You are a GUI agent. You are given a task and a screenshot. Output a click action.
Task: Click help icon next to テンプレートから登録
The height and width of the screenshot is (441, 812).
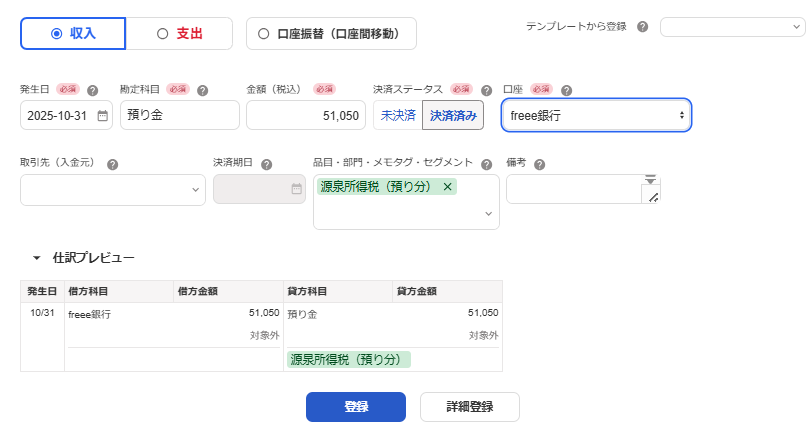pos(643,27)
